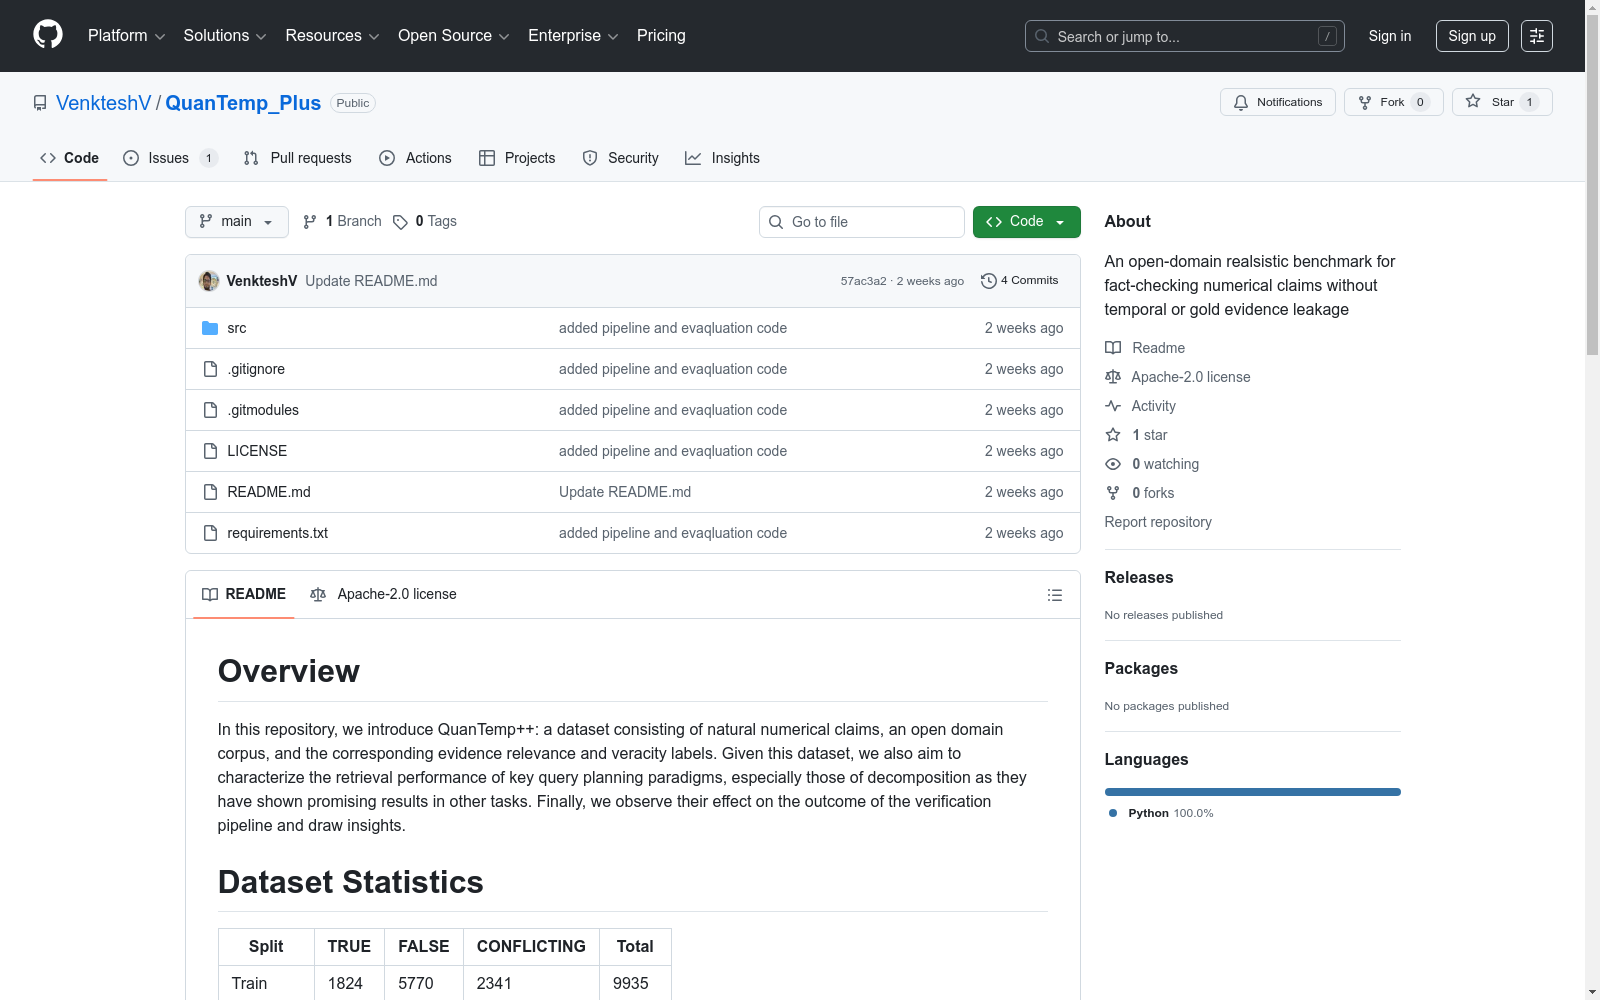View the 0 Tags list

(425, 222)
